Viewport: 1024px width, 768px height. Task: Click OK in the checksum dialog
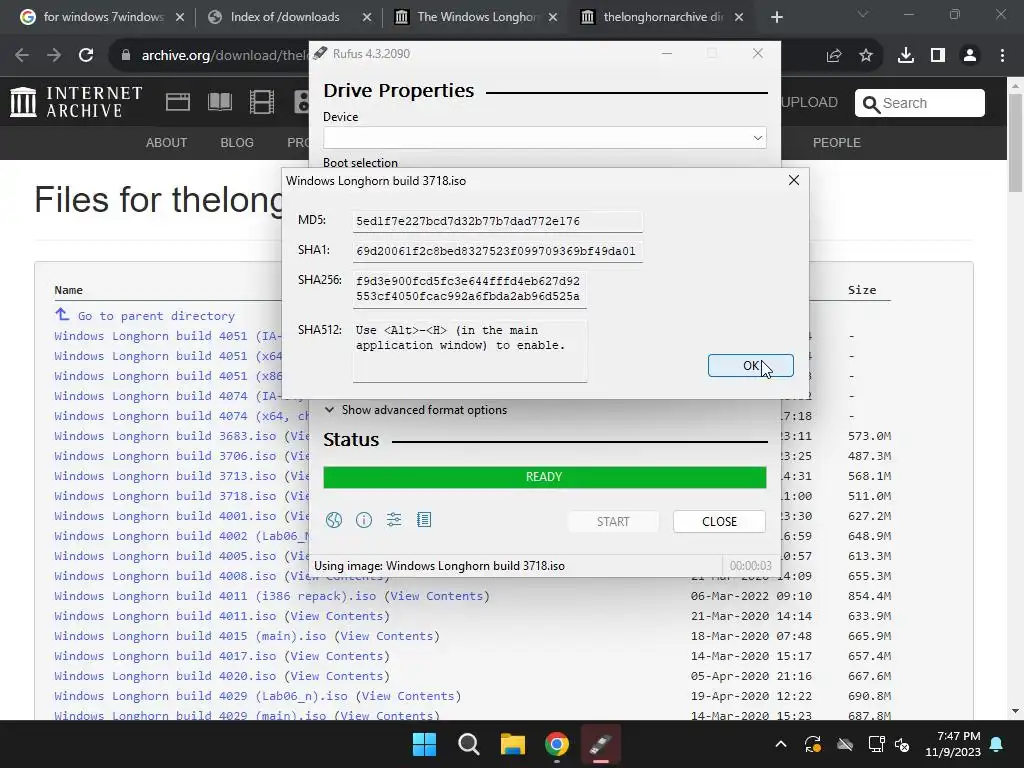[x=750, y=366]
